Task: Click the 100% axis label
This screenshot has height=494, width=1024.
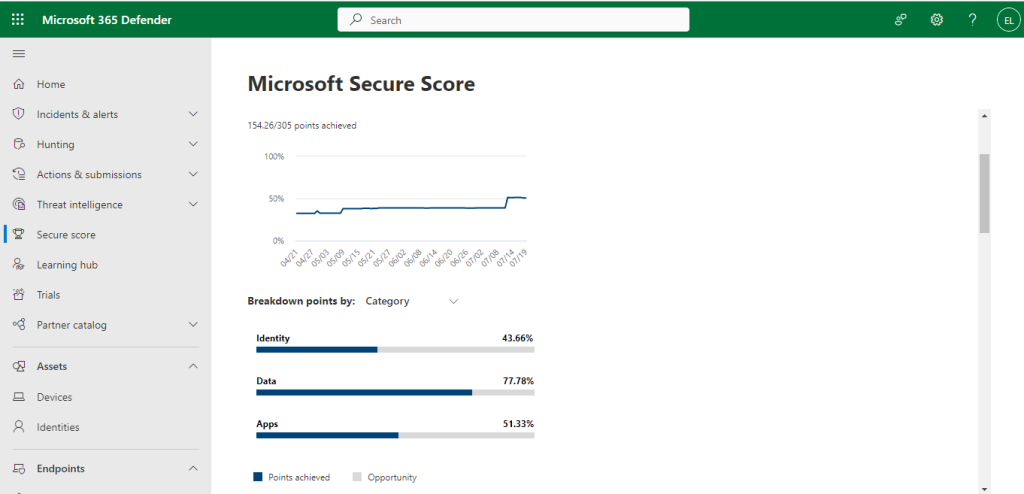Action: pyautogui.click(x=274, y=156)
